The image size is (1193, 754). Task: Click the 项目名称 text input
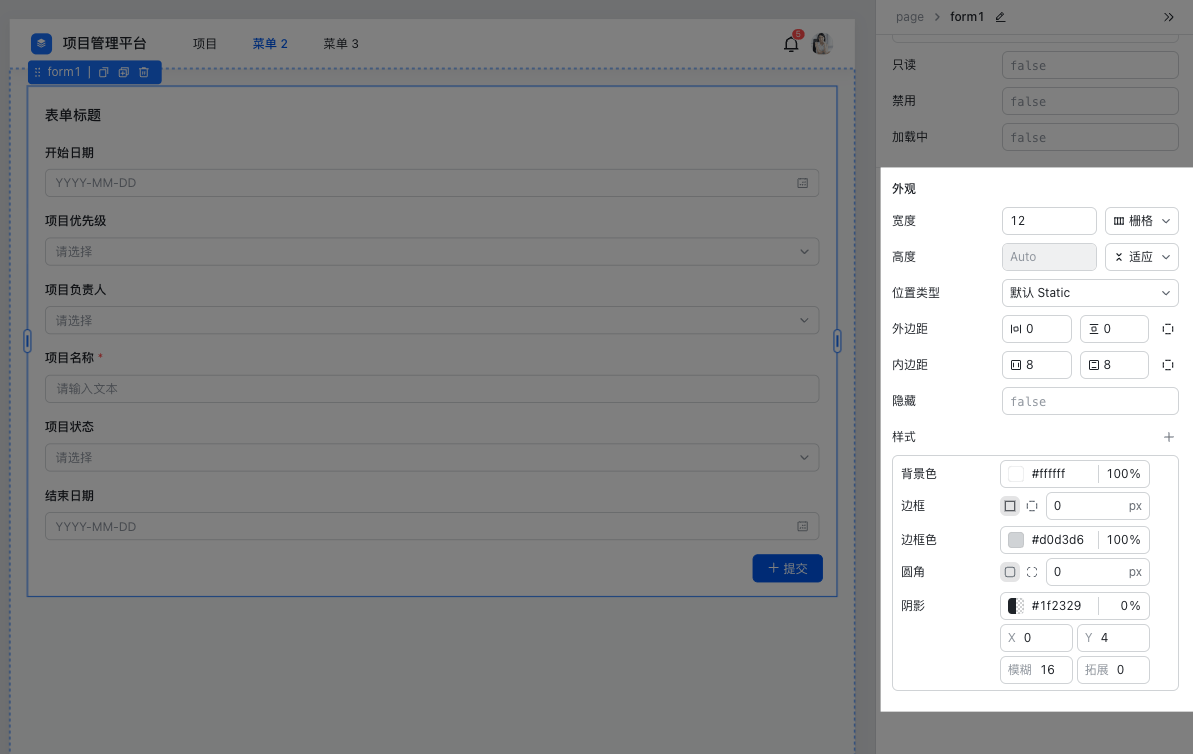click(431, 389)
